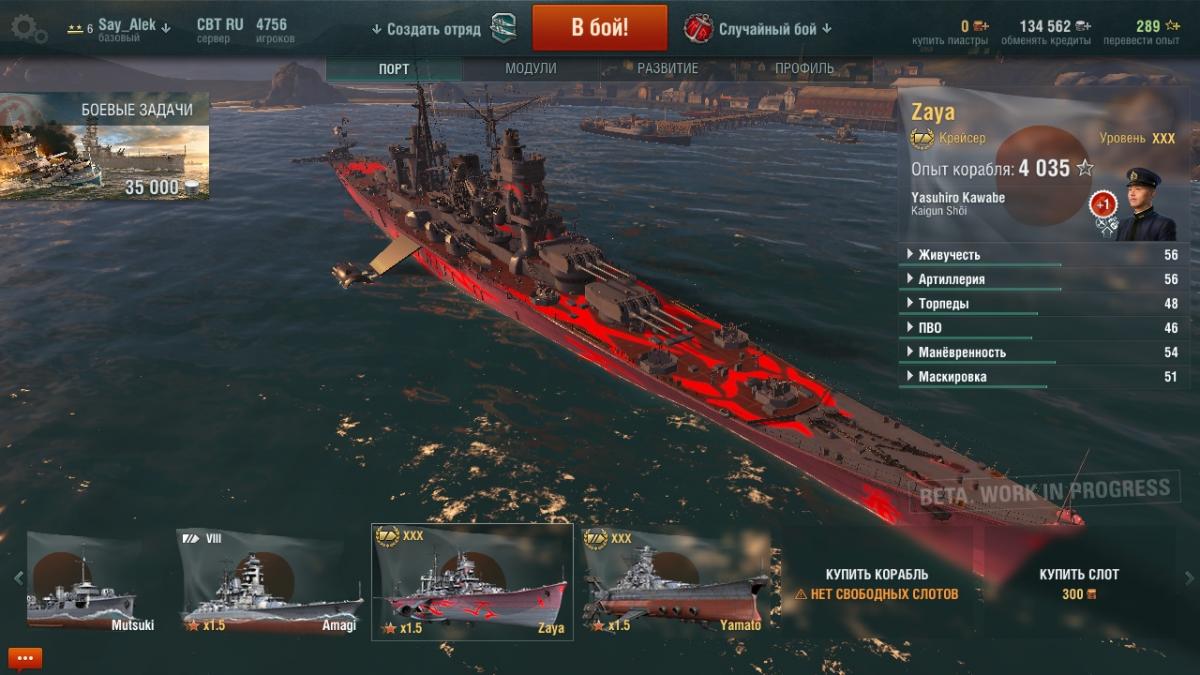Expand the Живучесть parameter row
This screenshot has height=675, width=1200.
[x=1040, y=255]
